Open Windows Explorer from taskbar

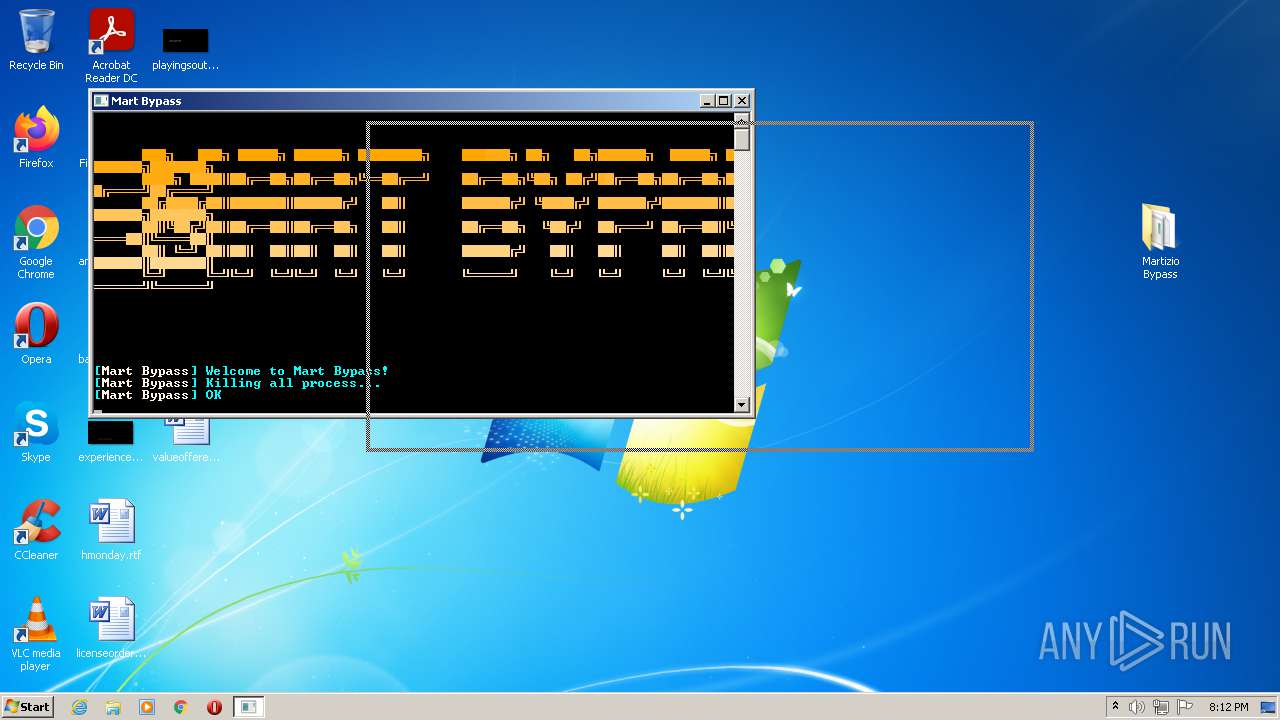pyautogui.click(x=113, y=707)
